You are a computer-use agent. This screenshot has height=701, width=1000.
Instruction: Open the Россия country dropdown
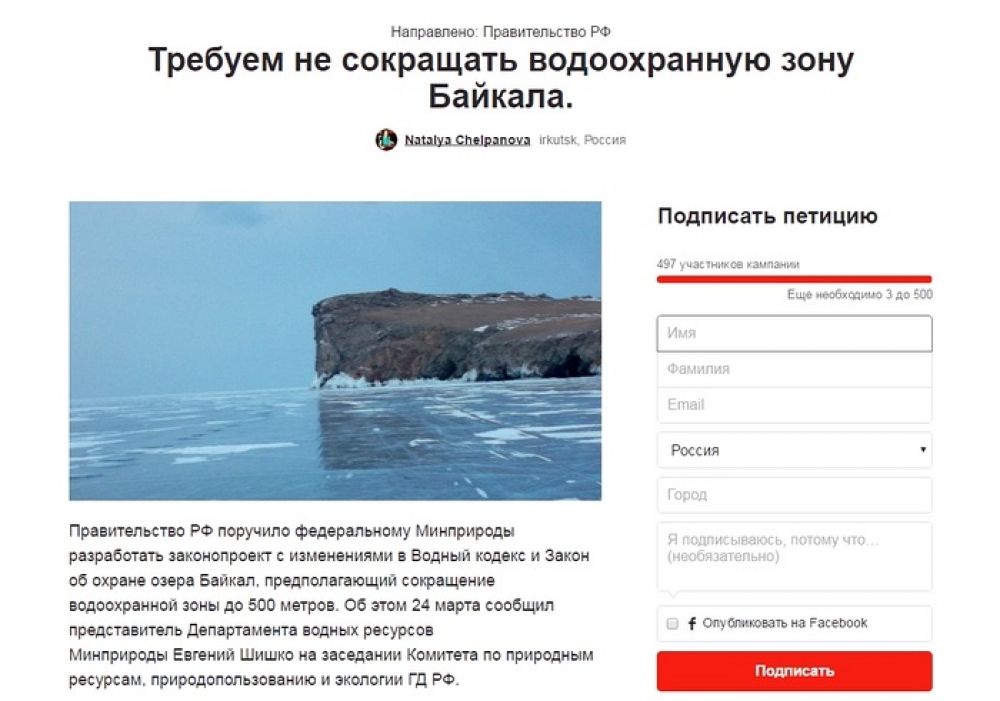794,450
